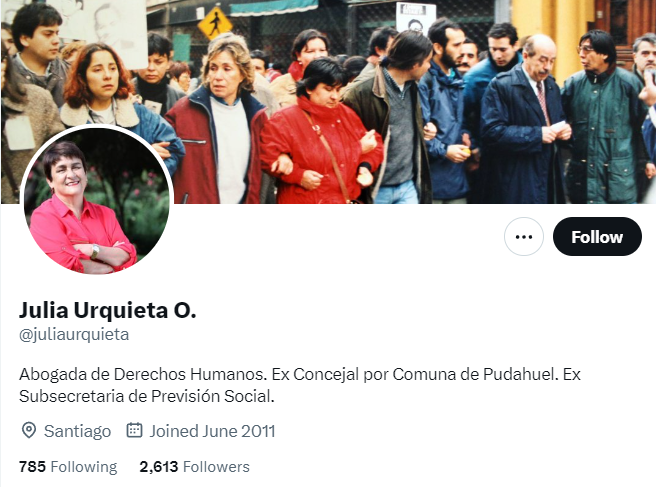This screenshot has height=487, width=656.
Task: Click the yellow pedestrian sign in banner
Action: point(215,23)
